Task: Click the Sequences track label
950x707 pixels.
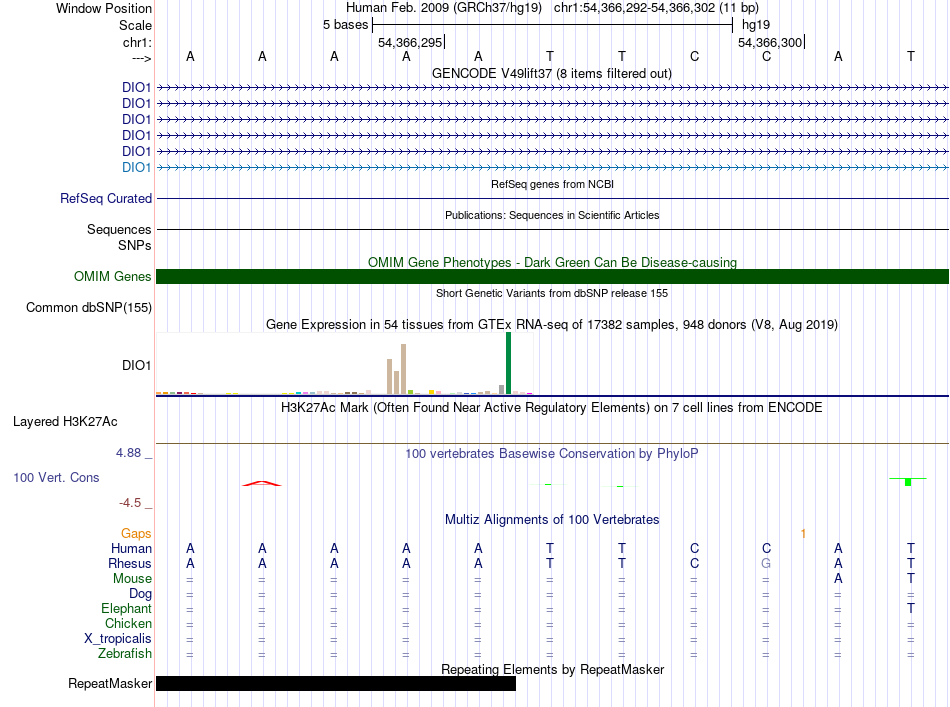Action: click(x=119, y=229)
